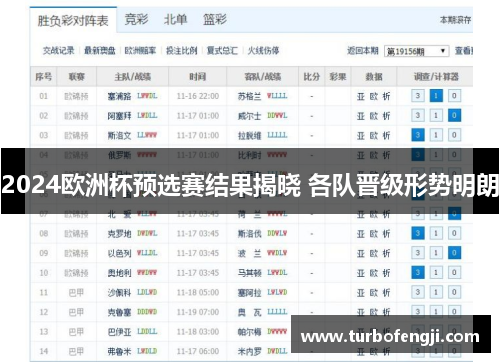
Task: Open the 投注比例 link
Action: tap(182, 51)
